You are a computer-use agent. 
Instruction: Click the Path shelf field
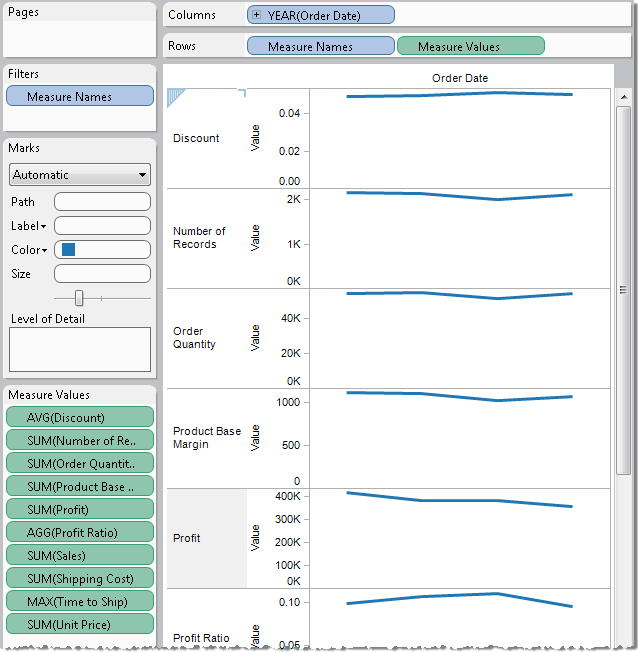pos(102,202)
